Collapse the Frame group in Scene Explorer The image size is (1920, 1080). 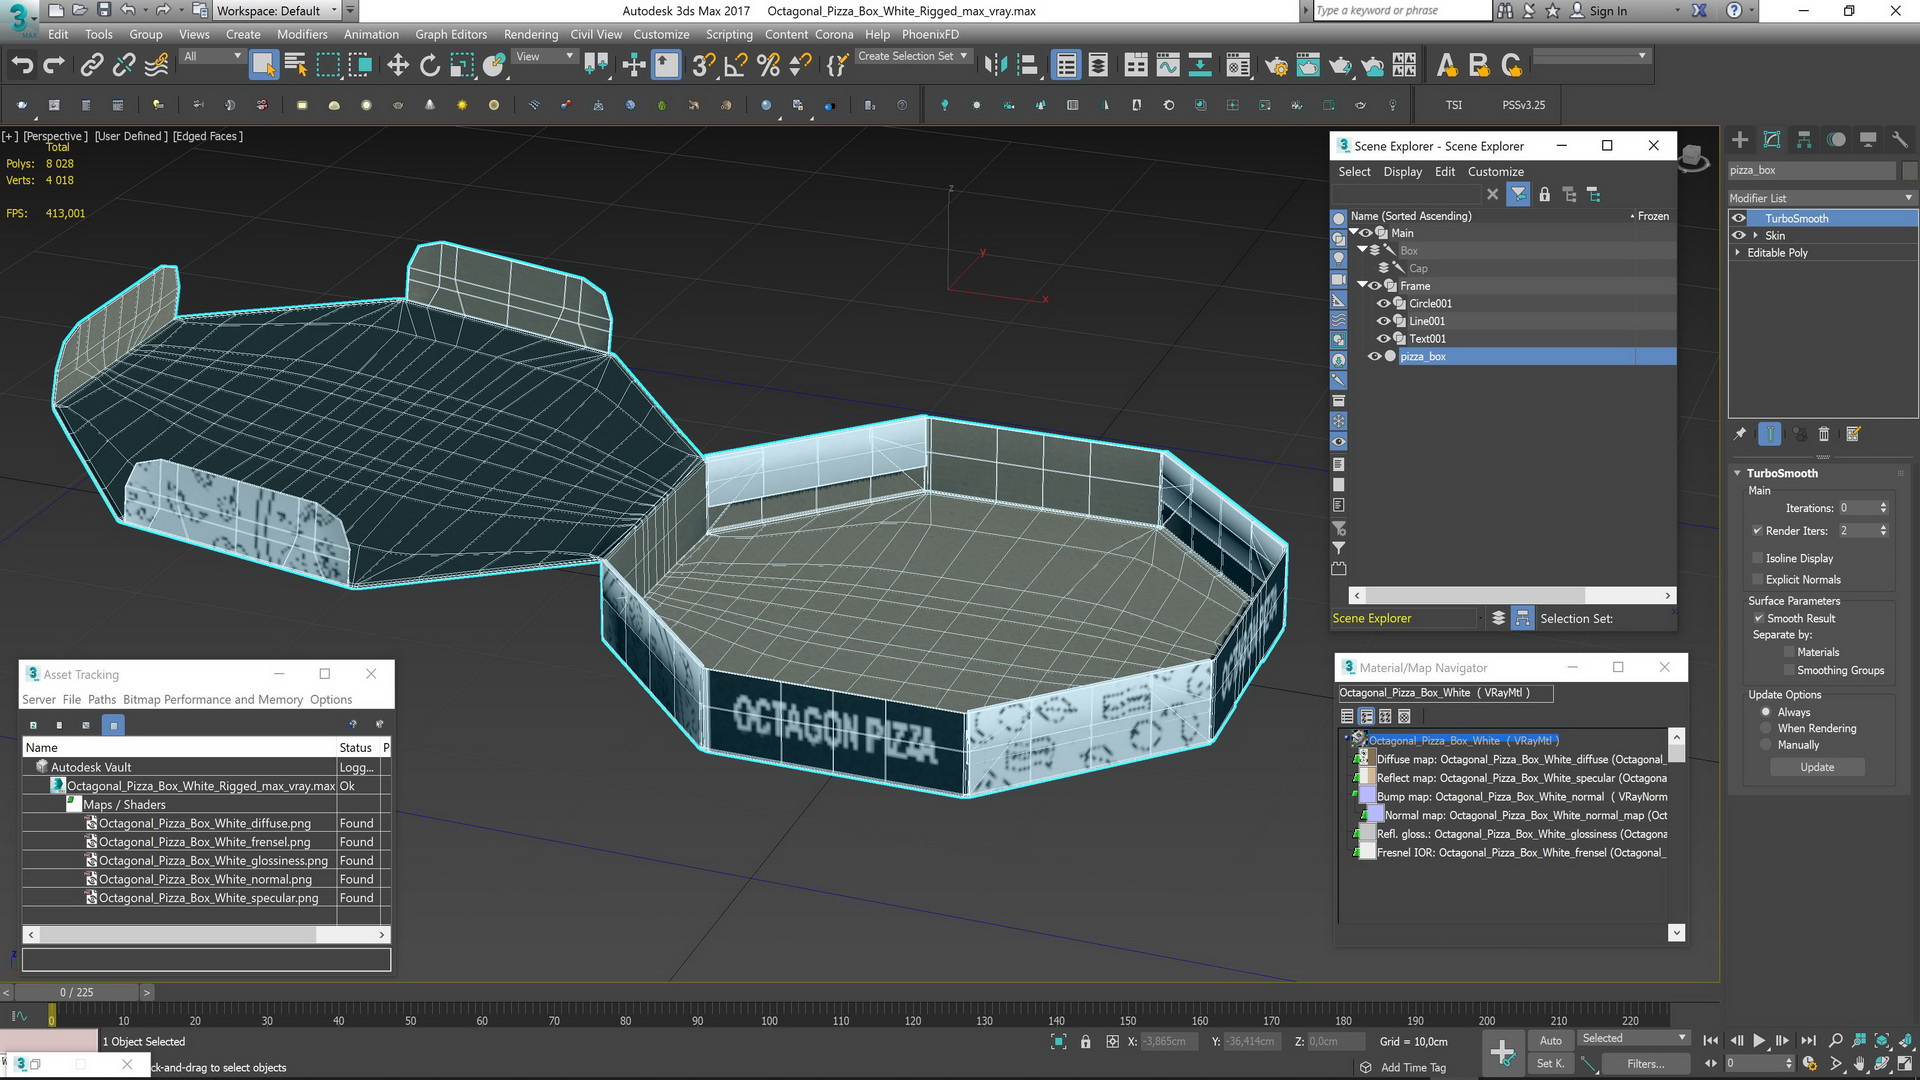tap(1362, 285)
